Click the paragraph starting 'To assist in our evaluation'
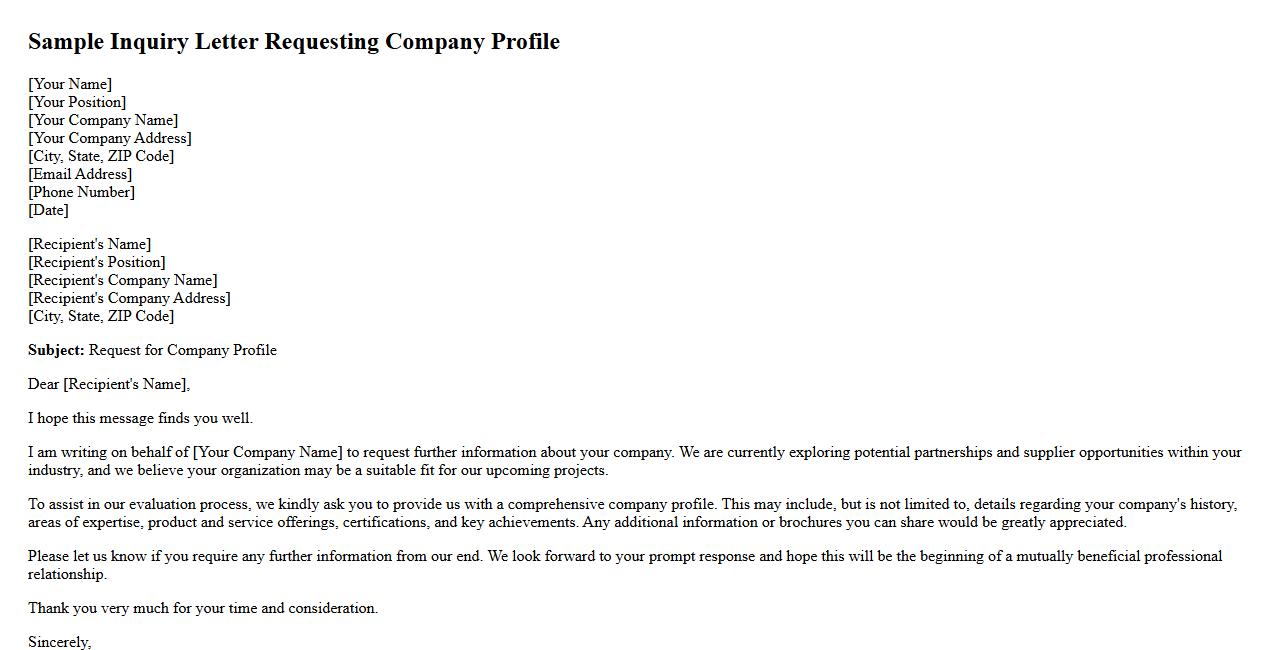This screenshot has height=650, width=1278. click(632, 513)
